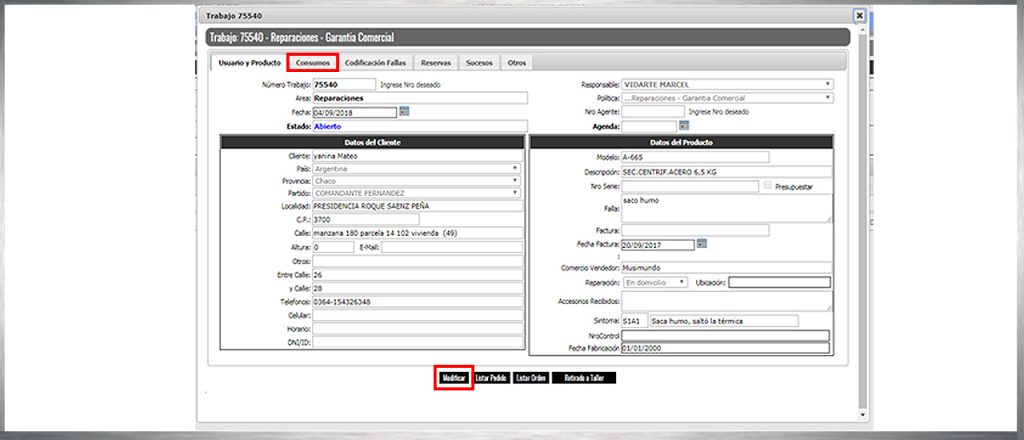1024x440 pixels.
Task: Click the Retirado a Taller button
Action: 584,379
